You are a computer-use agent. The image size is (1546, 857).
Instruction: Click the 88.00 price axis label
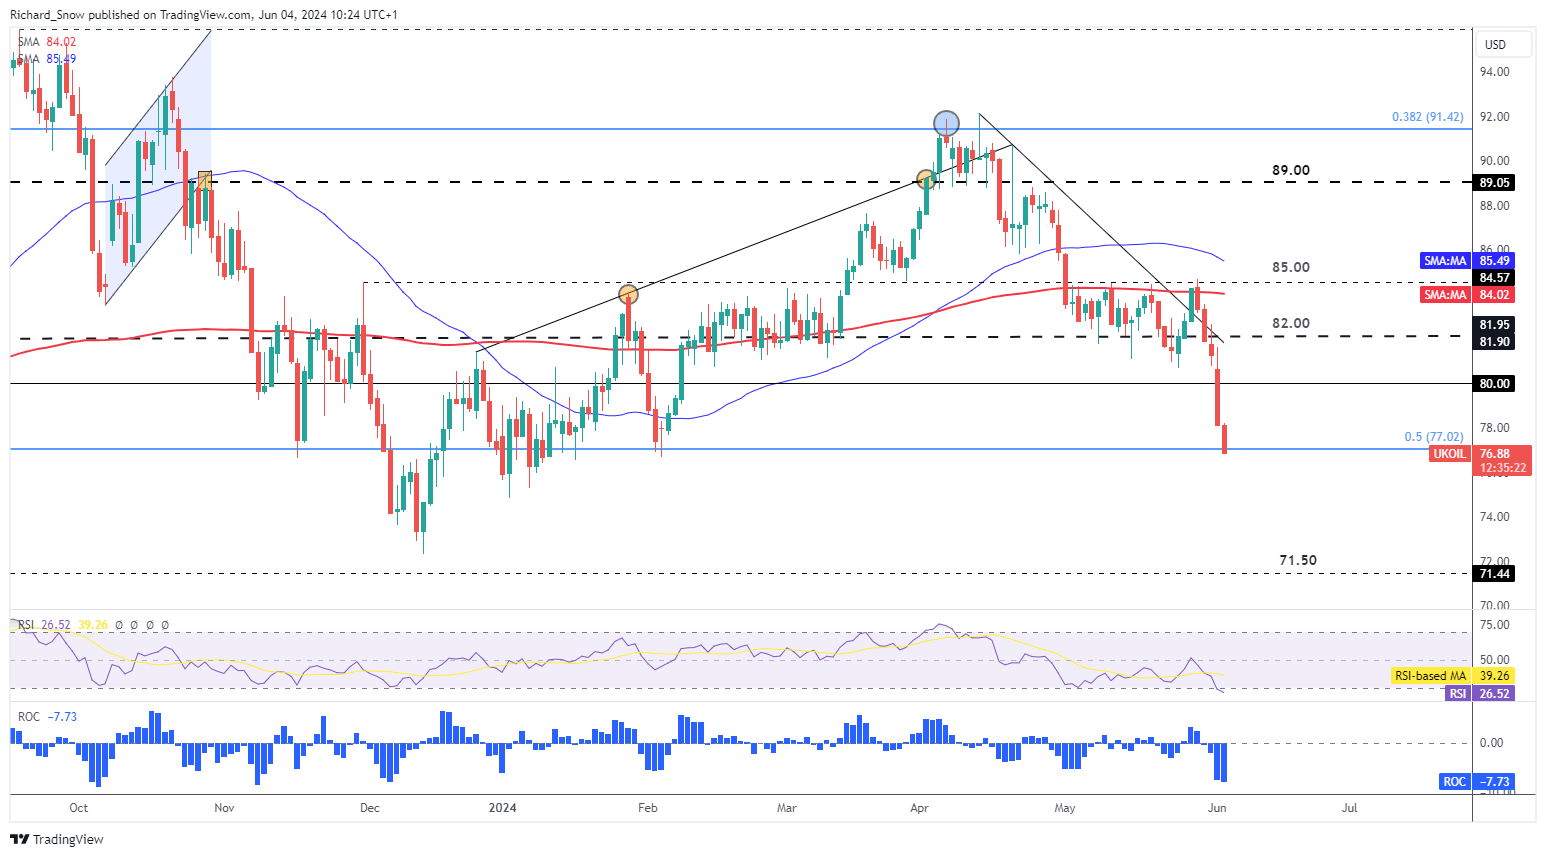click(1495, 206)
